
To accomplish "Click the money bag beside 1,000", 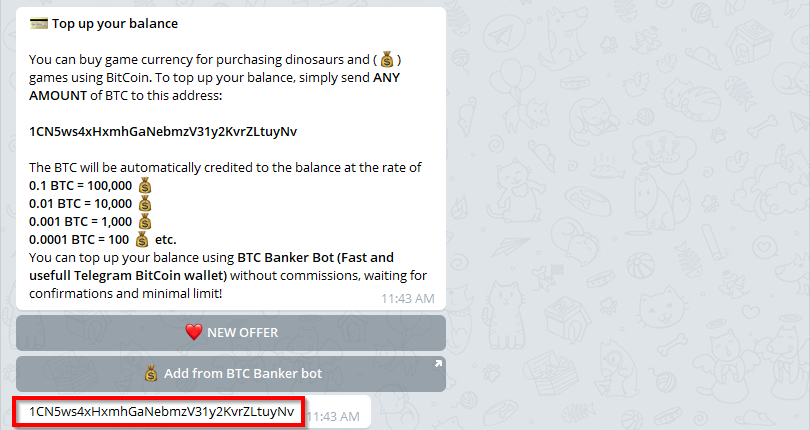I will click(x=145, y=222).
